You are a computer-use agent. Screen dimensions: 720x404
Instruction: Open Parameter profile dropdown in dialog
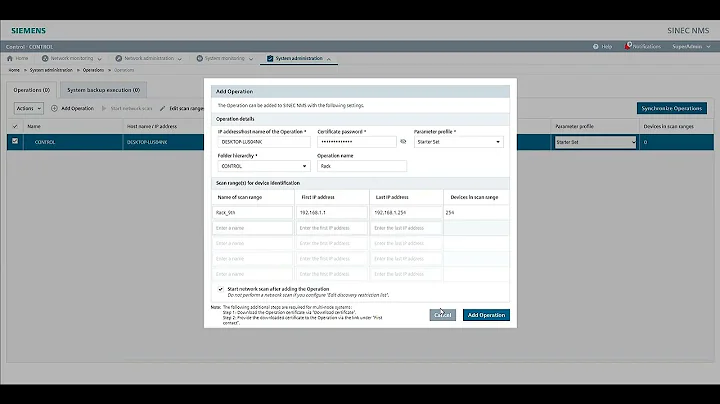coord(459,142)
